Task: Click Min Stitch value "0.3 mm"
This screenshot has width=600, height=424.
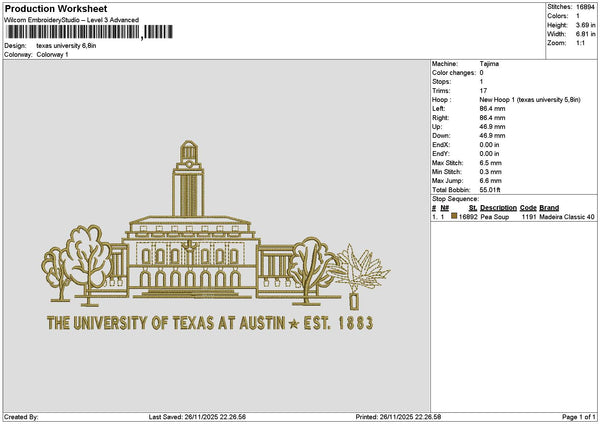Action: [x=491, y=172]
